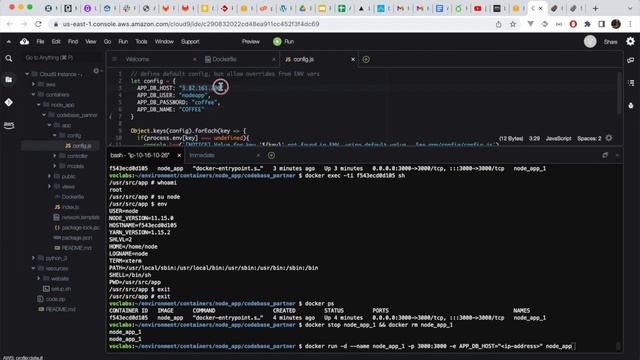Viewport: 640px width, 360px height.
Task: Expand the views folder
Action: point(49,187)
